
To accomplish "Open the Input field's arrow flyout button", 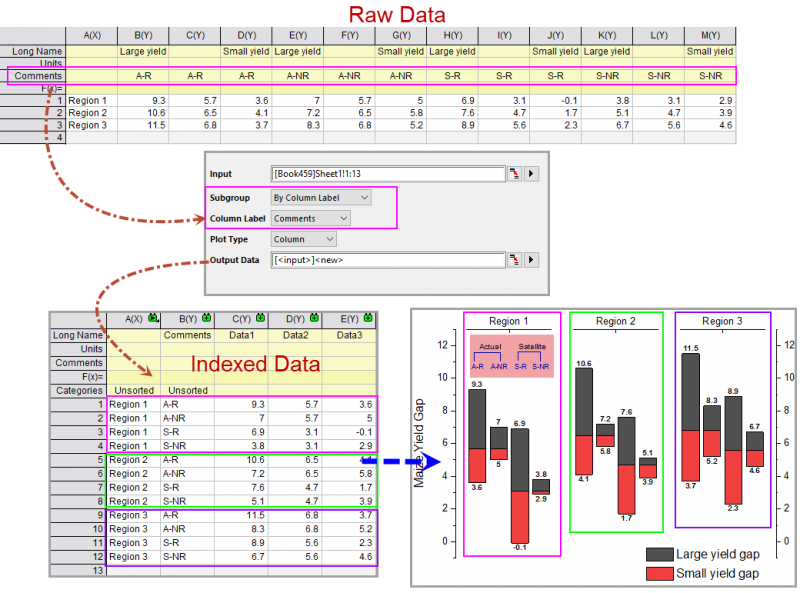I will point(532,174).
